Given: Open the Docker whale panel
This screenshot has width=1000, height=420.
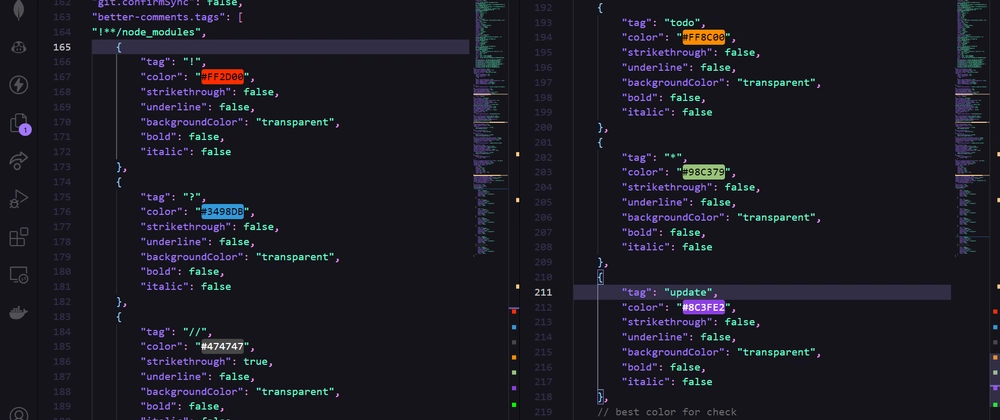Looking at the screenshot, I should [x=18, y=313].
